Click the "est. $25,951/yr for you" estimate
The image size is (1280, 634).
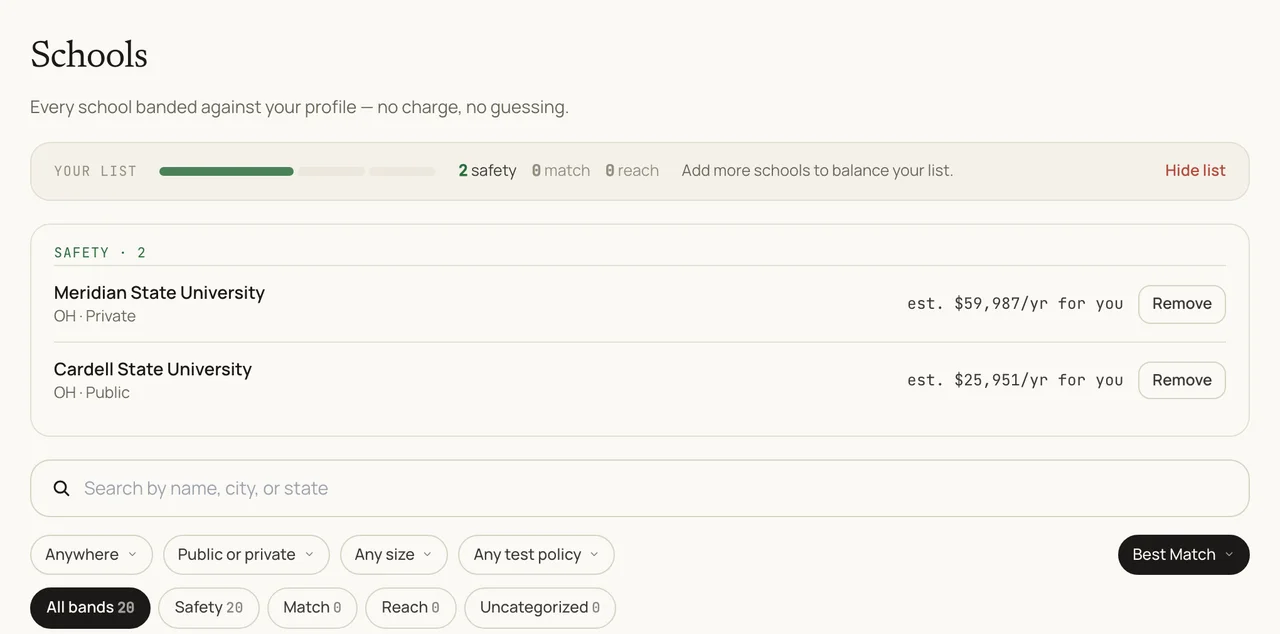tap(1015, 380)
